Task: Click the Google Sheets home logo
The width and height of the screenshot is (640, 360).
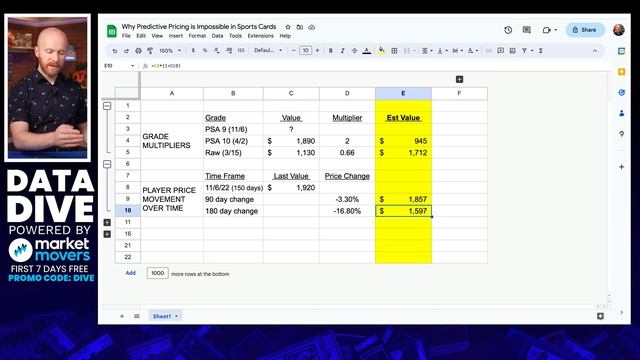Action: coord(111,31)
